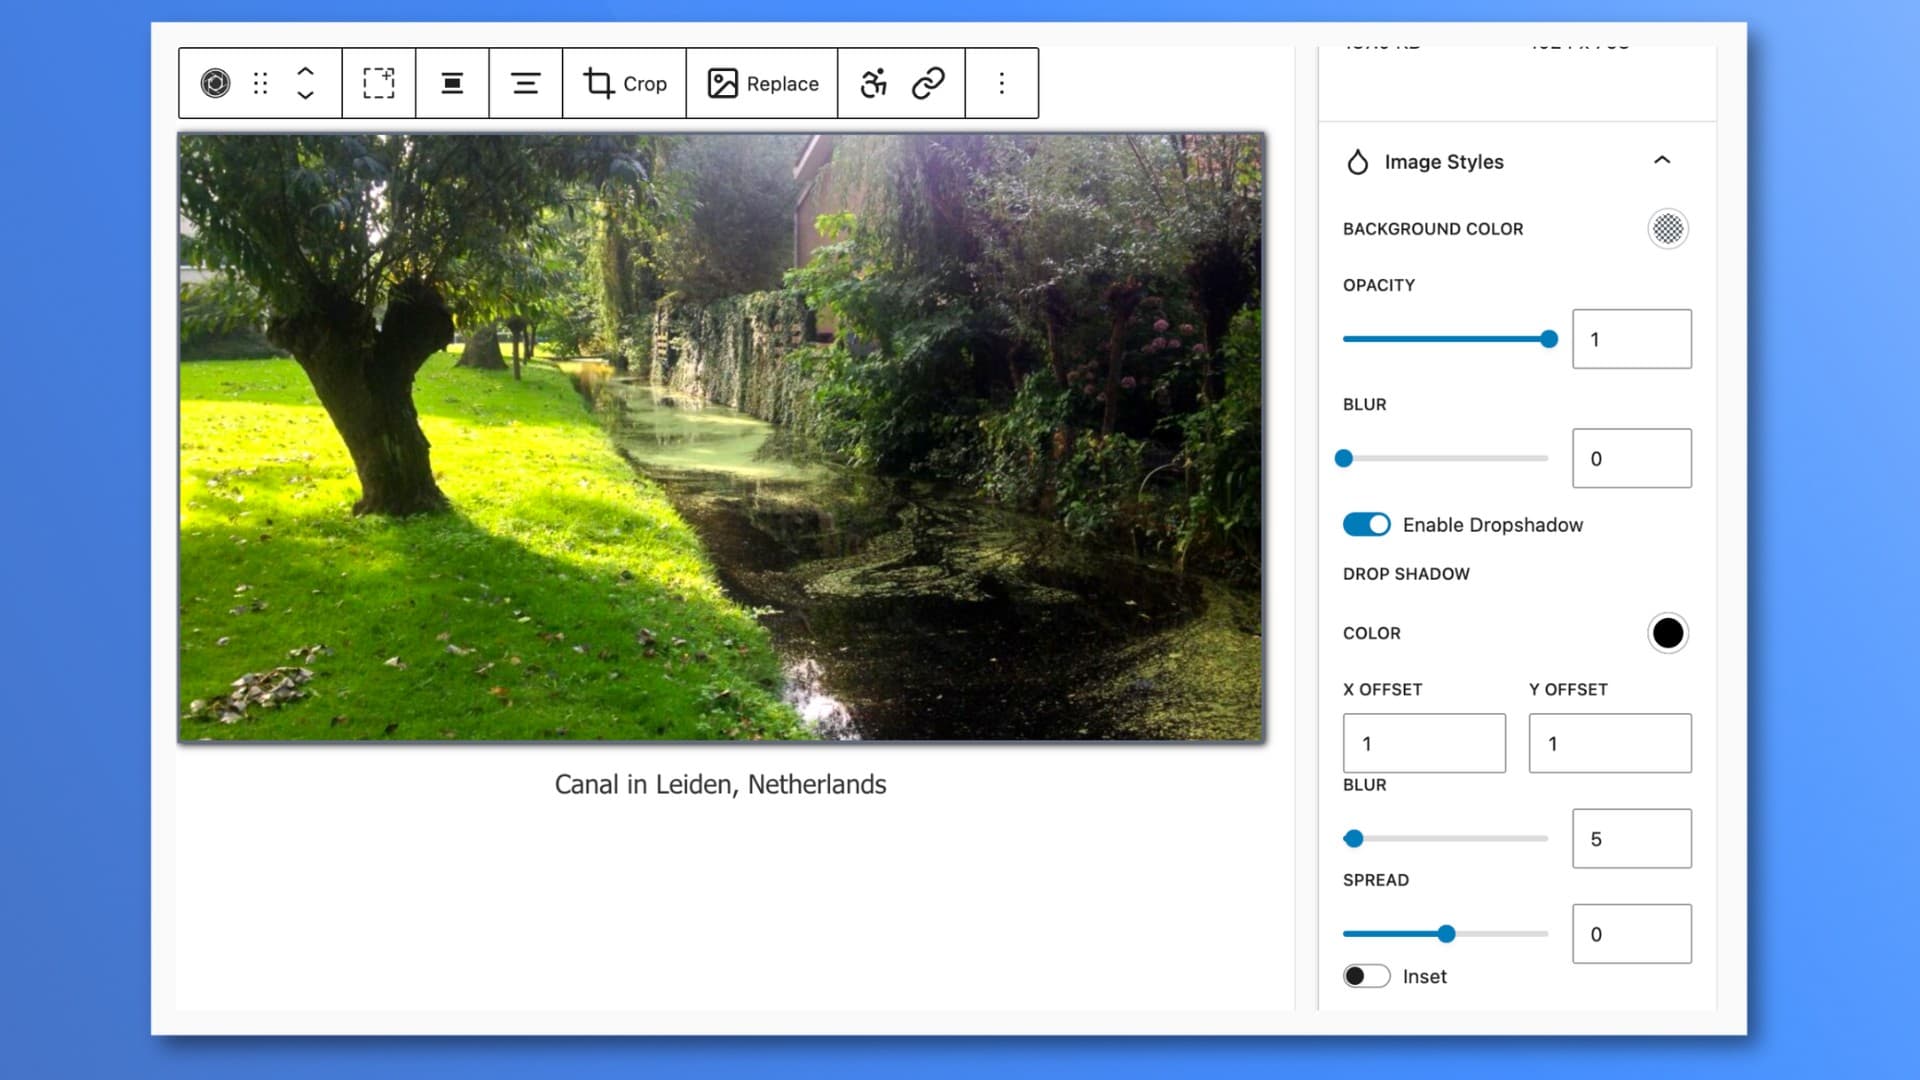
Task: Open the link insertion icon
Action: pos(930,83)
